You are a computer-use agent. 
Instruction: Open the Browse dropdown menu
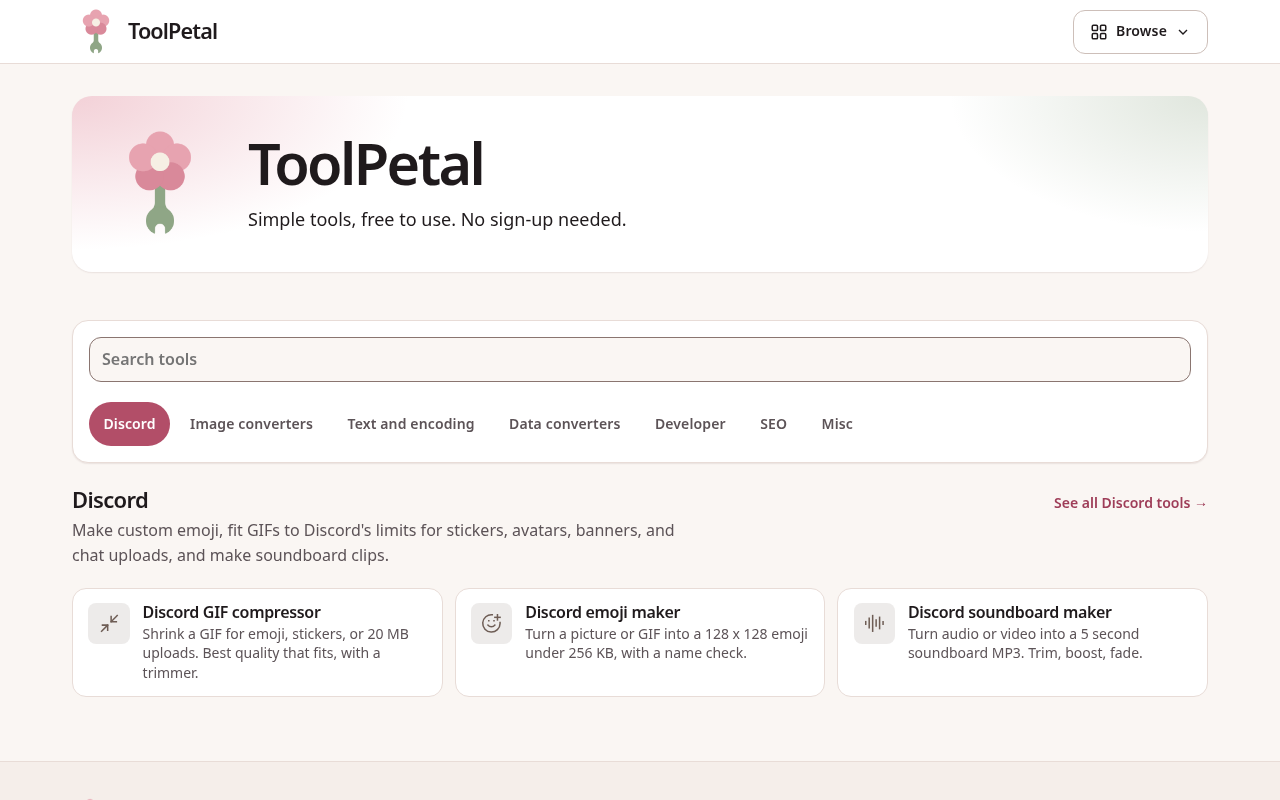pos(1140,32)
